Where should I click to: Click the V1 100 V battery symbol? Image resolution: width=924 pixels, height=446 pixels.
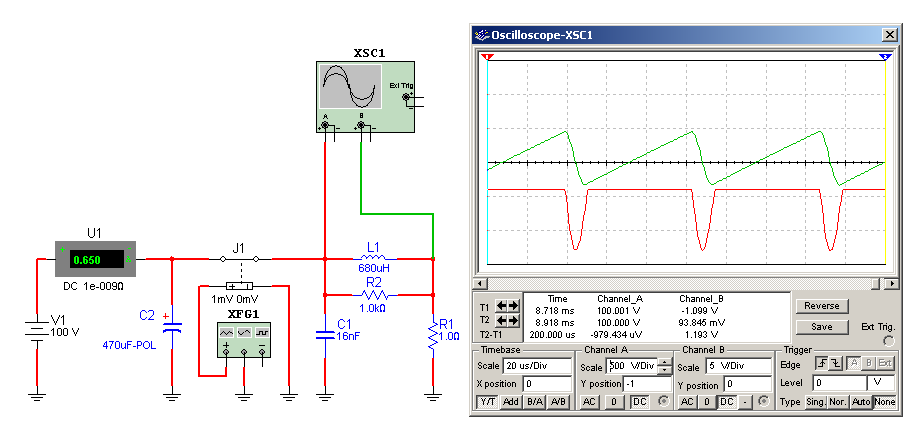(x=37, y=329)
